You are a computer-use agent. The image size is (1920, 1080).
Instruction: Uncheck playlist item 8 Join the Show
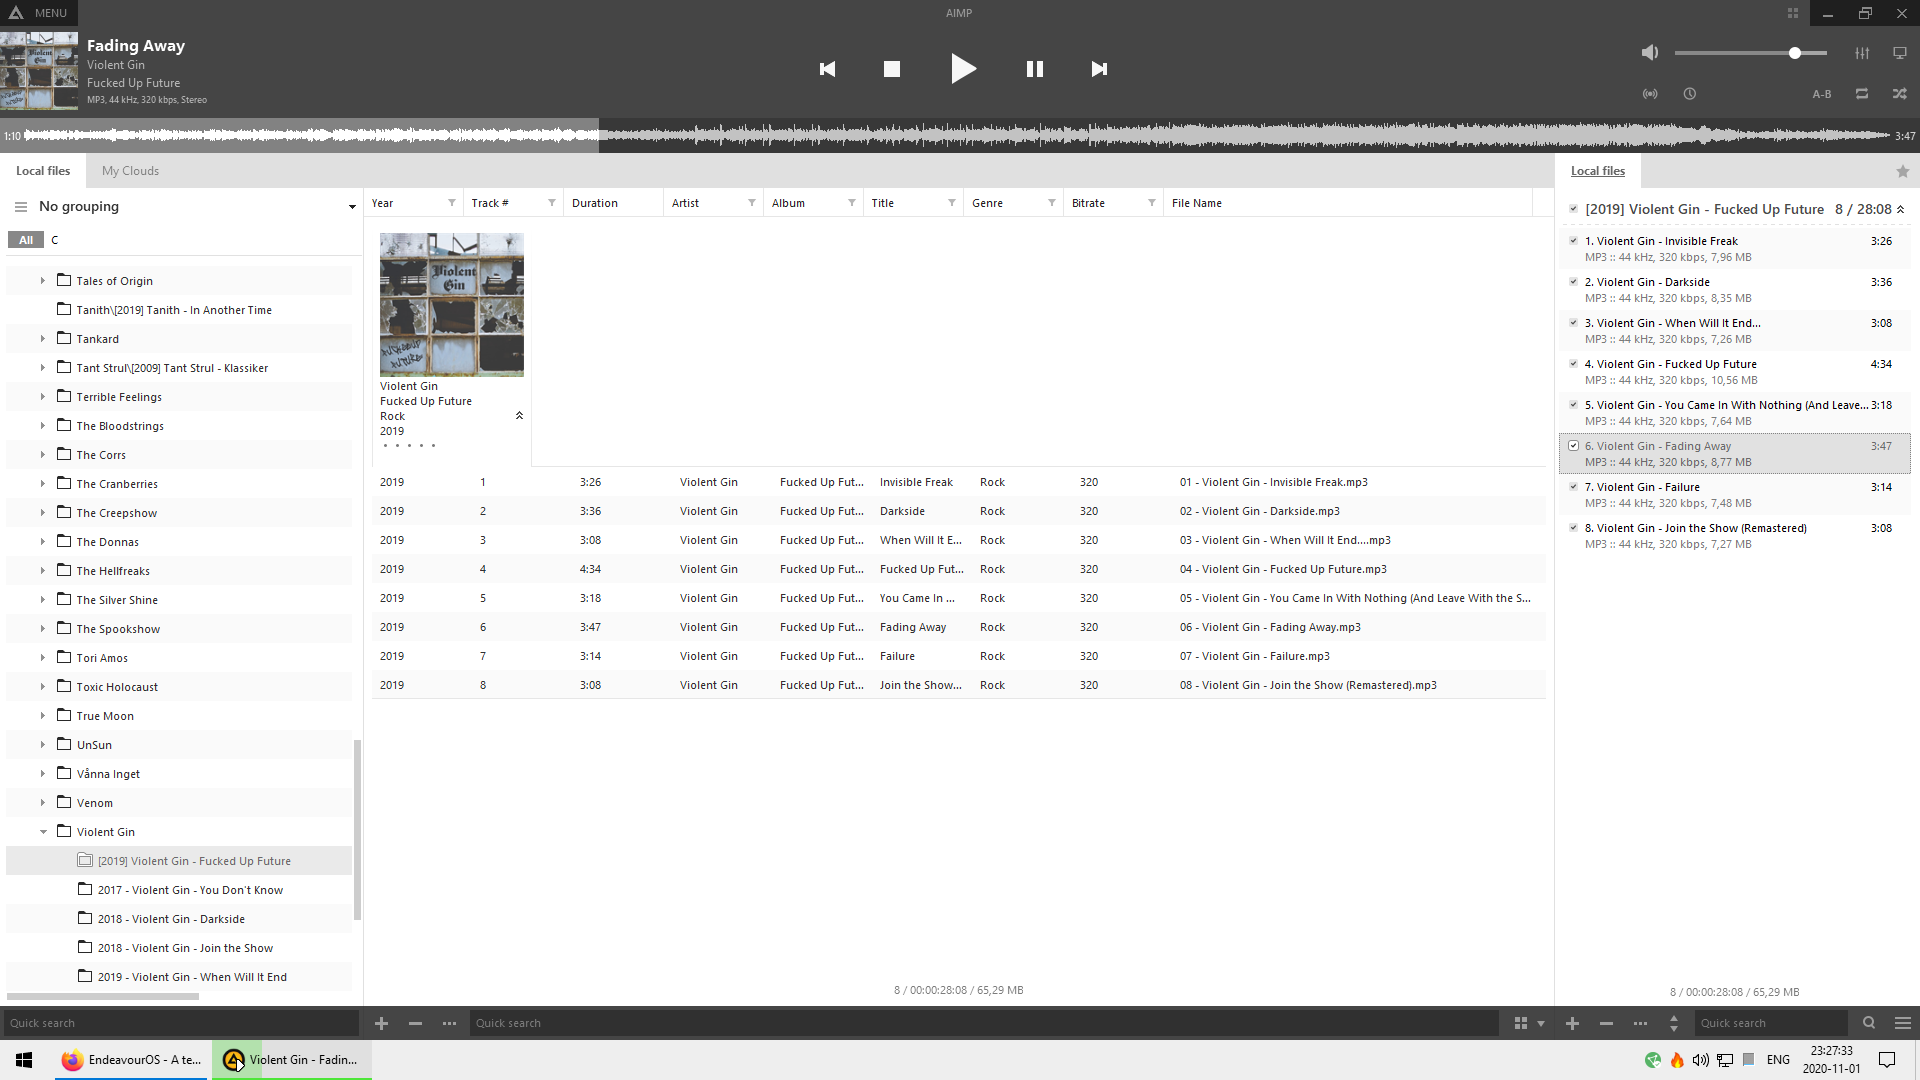pos(1573,528)
